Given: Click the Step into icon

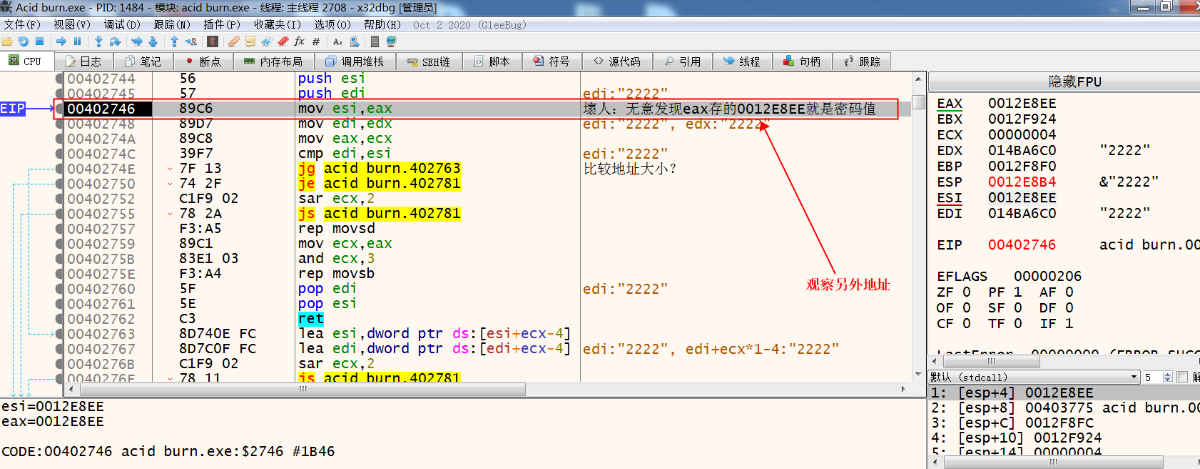Looking at the screenshot, I should [98, 41].
